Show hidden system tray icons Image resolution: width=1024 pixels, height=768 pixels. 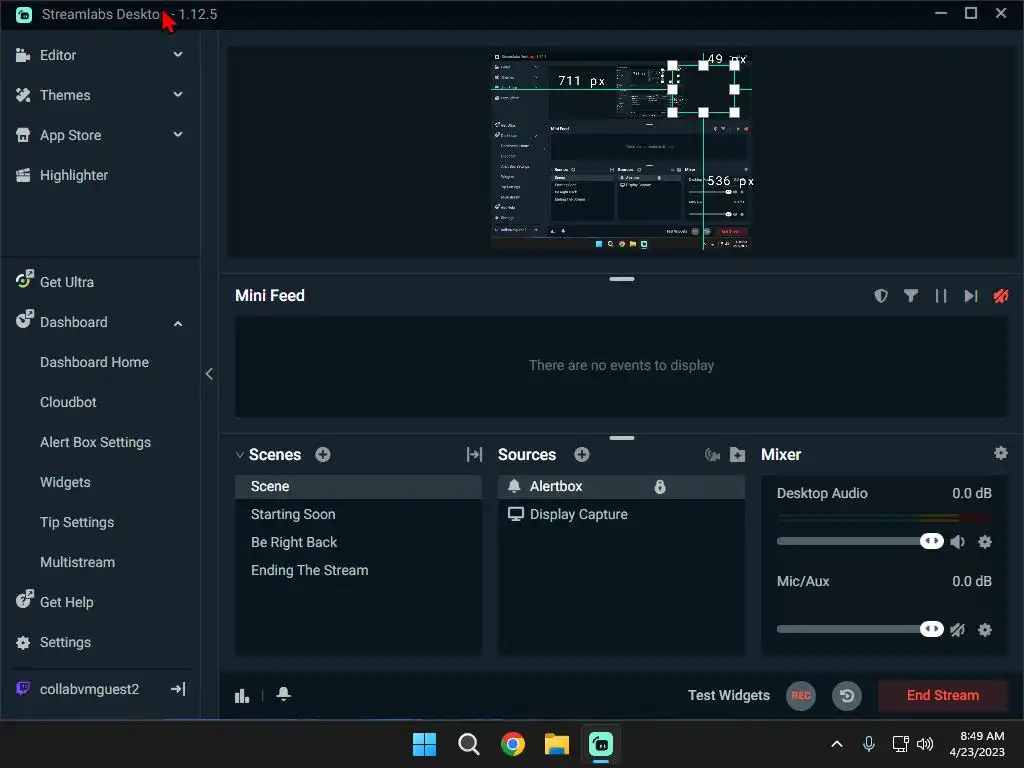837,744
